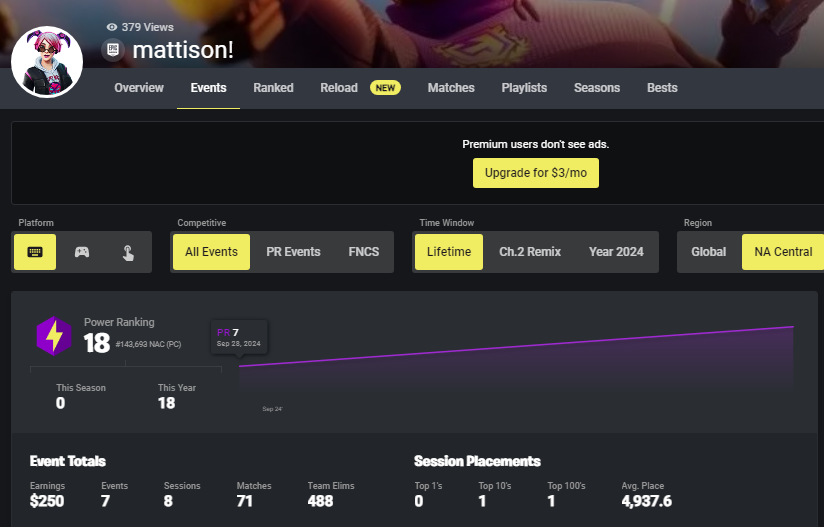Switch to the Overview tab

pyautogui.click(x=139, y=88)
